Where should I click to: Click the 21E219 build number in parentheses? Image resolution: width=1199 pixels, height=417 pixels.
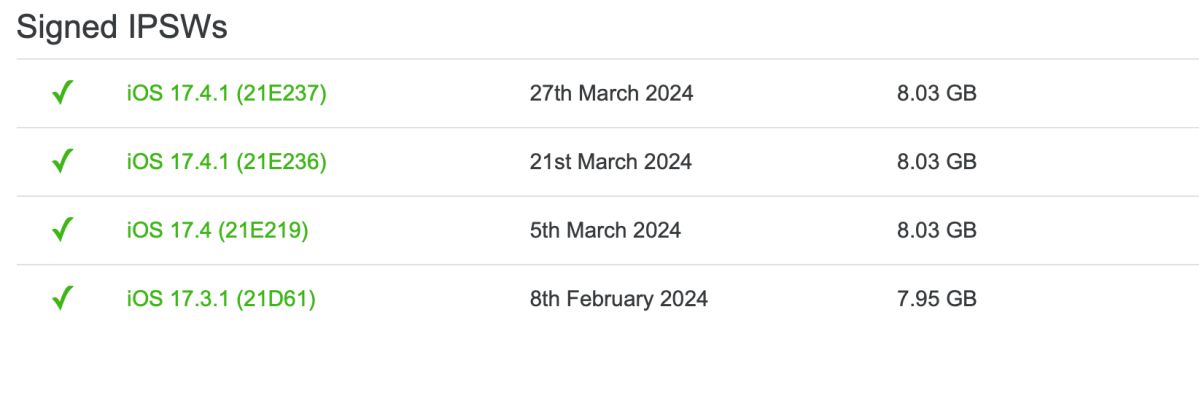[263, 230]
